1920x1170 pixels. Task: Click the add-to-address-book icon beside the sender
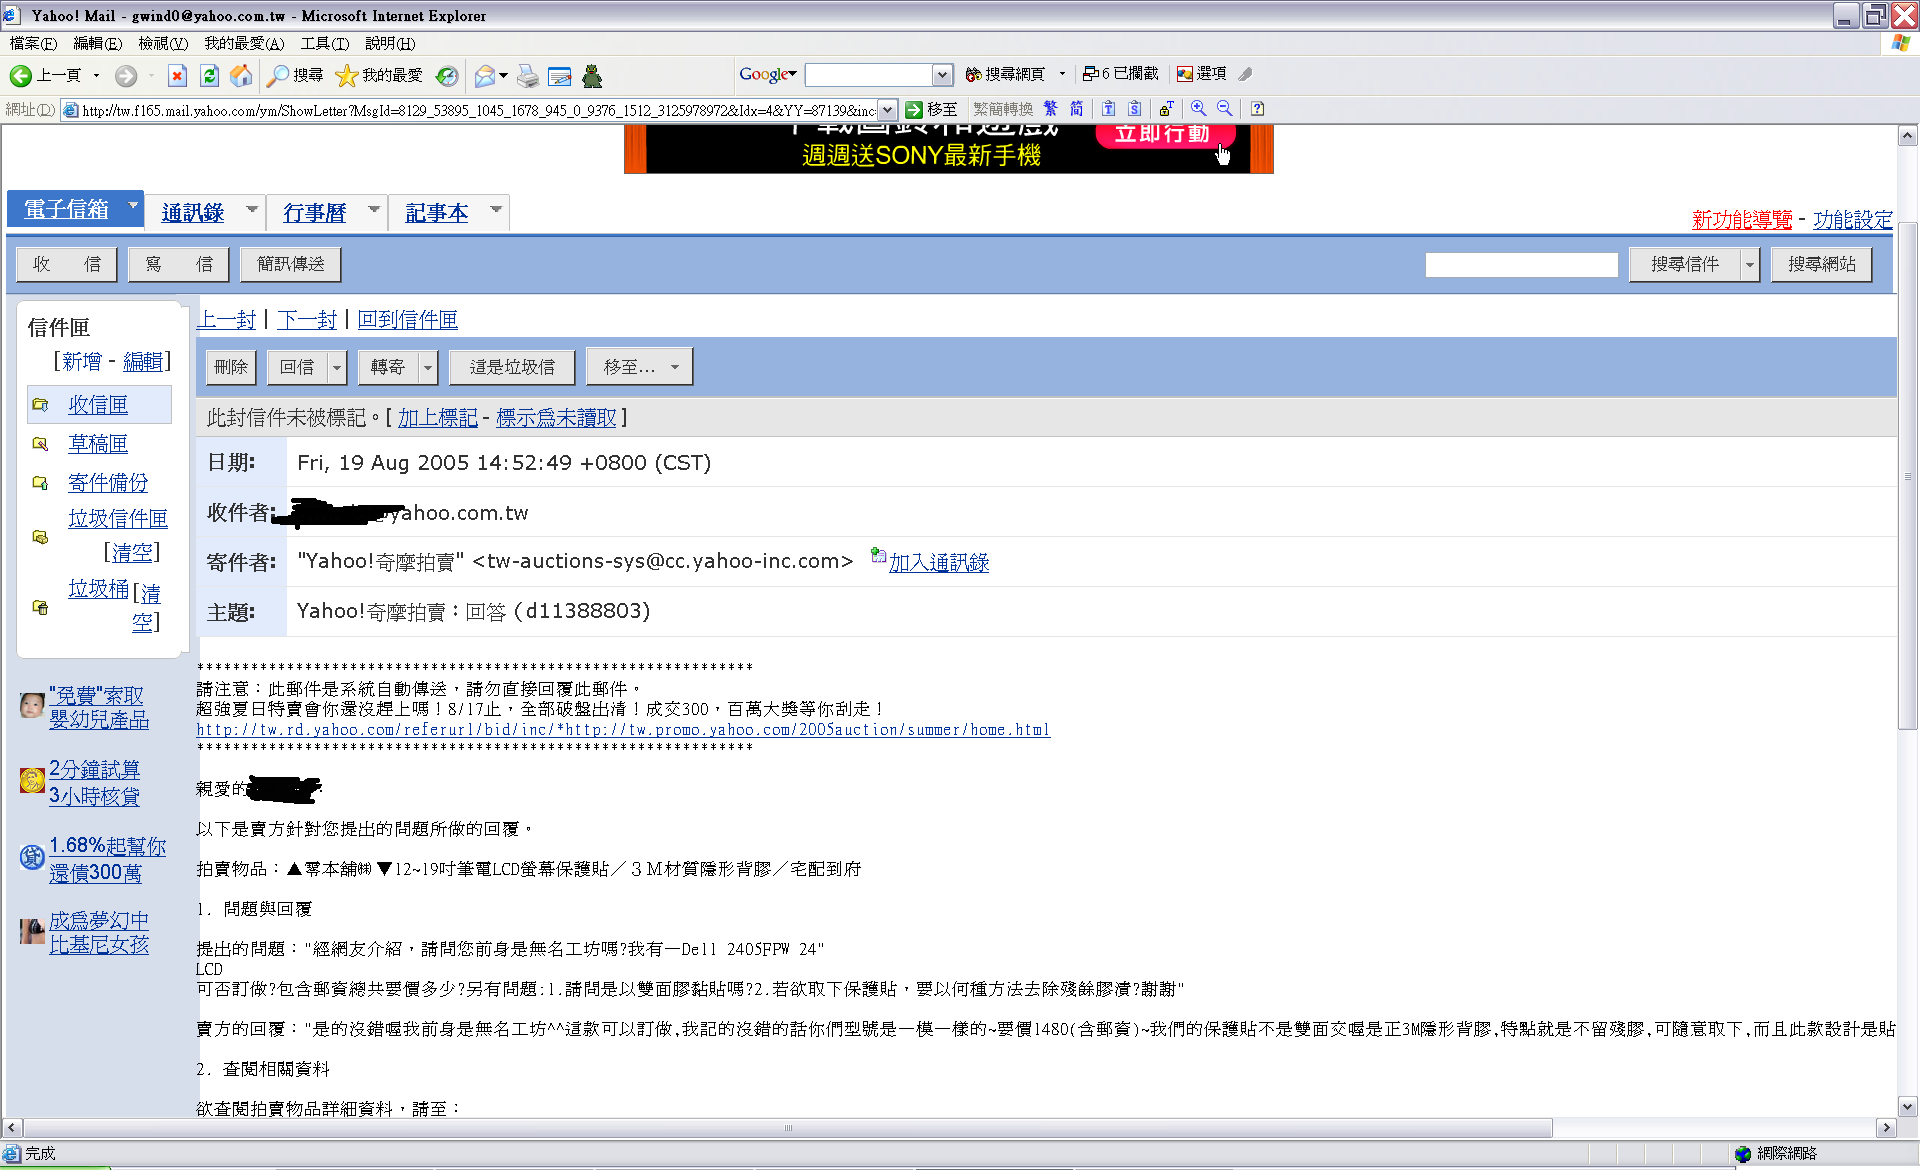878,555
